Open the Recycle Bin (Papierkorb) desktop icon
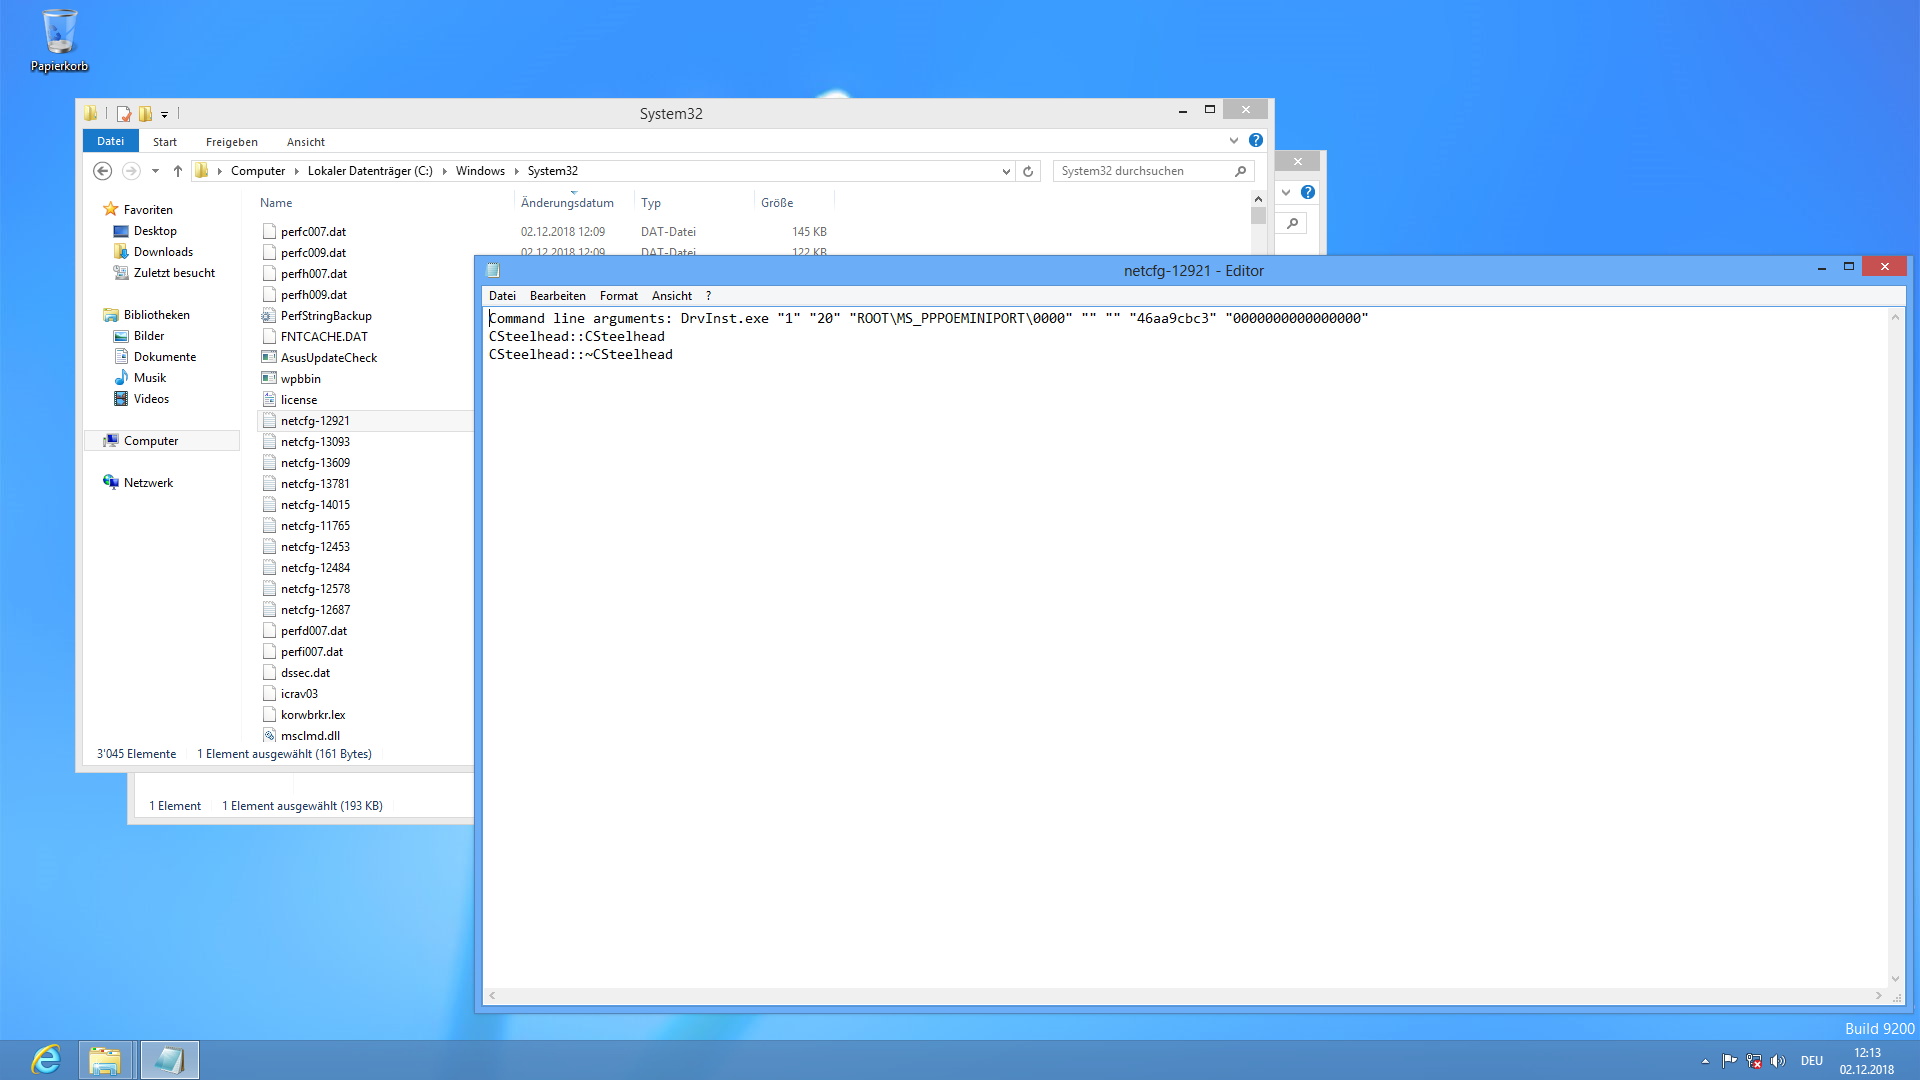This screenshot has height=1080, width=1920. pyautogui.click(x=59, y=41)
